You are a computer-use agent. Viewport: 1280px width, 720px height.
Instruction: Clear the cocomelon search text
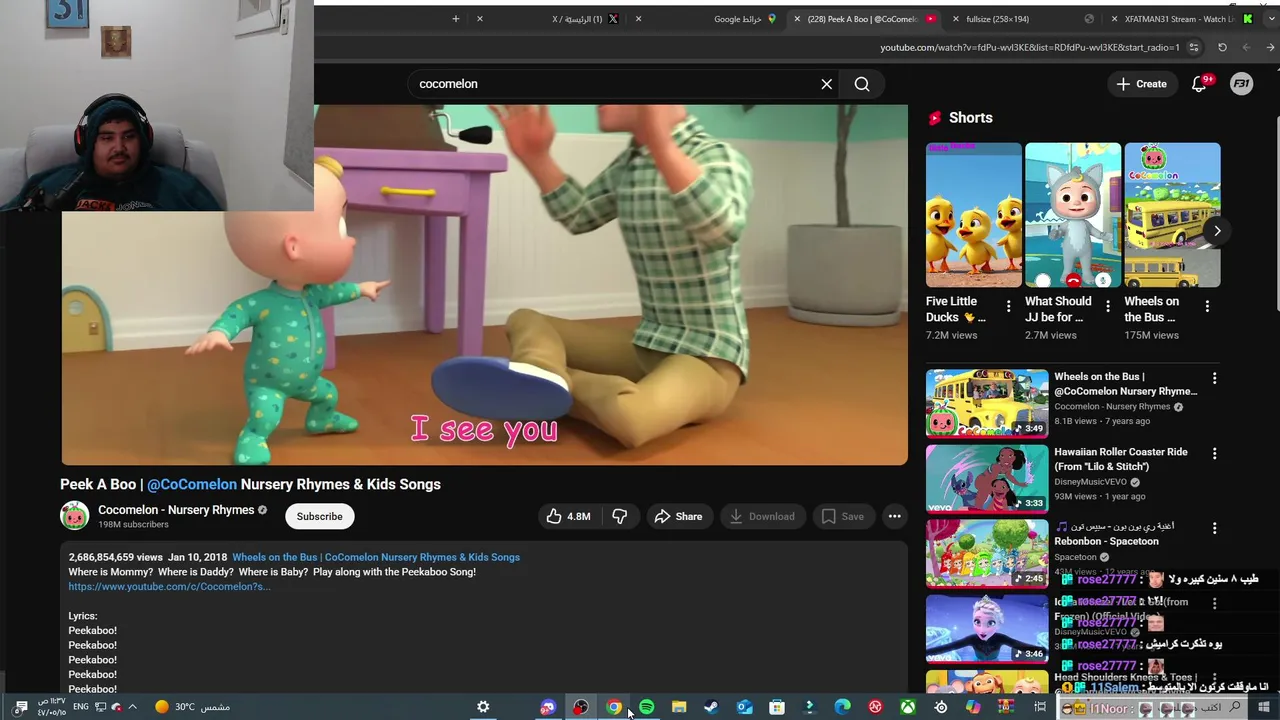(x=827, y=84)
